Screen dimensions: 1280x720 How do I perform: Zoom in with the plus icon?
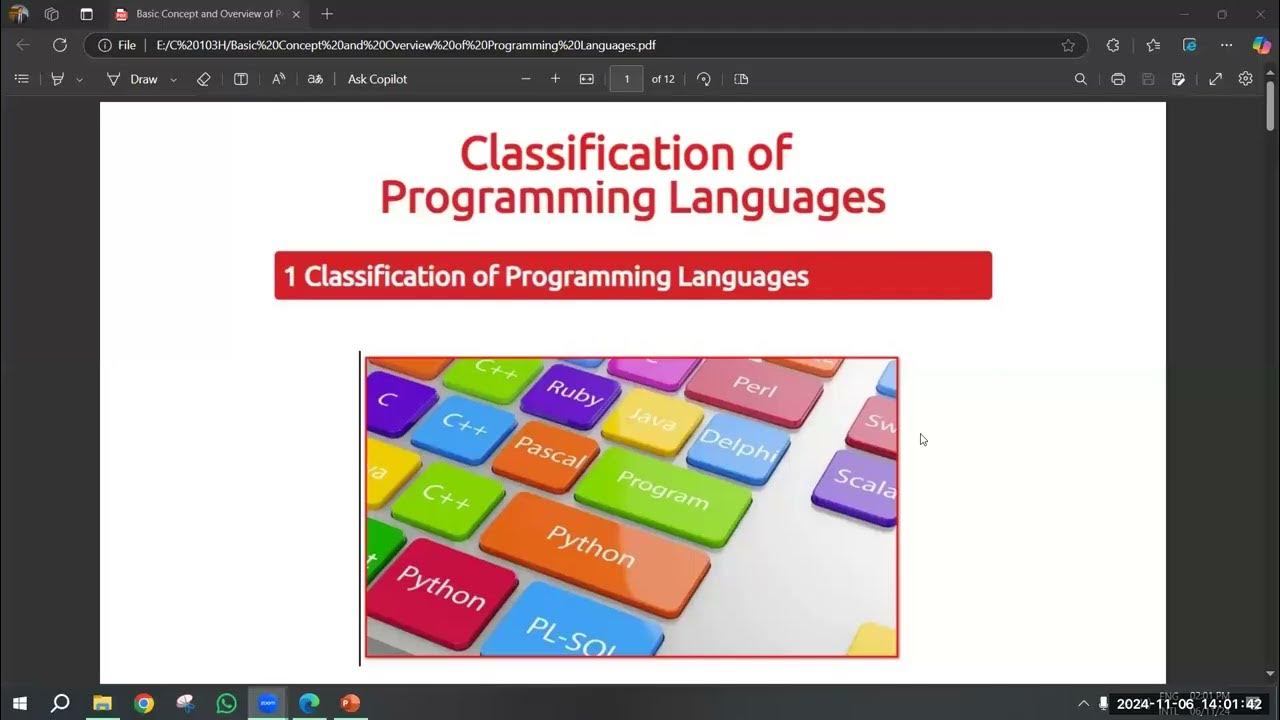555,79
